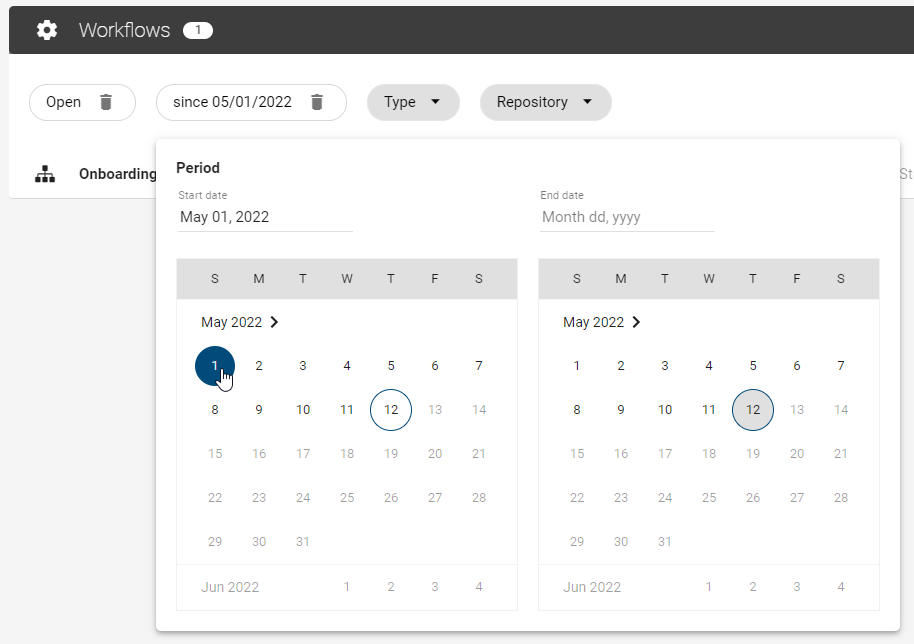Select May 22 in the right calendar
This screenshot has width=914, height=644.
(577, 497)
